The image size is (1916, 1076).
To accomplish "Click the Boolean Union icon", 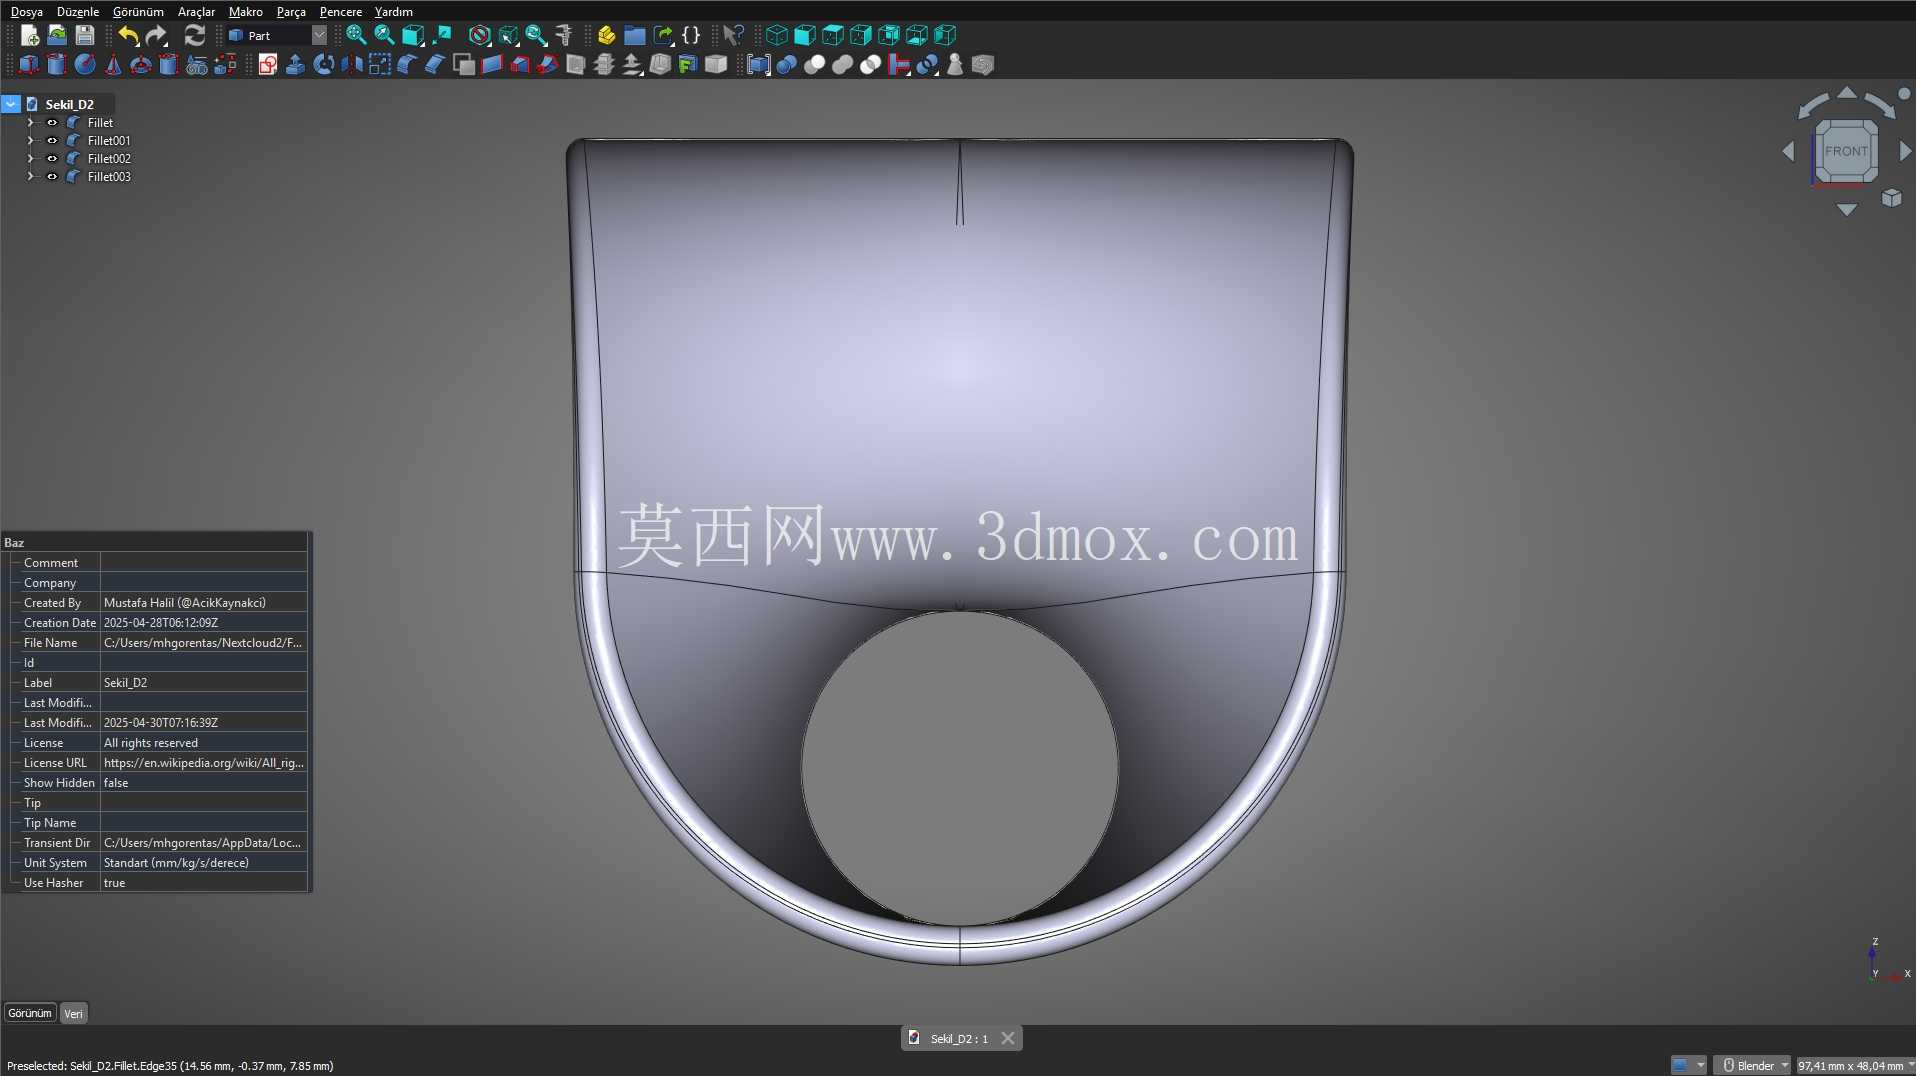I will coord(843,65).
